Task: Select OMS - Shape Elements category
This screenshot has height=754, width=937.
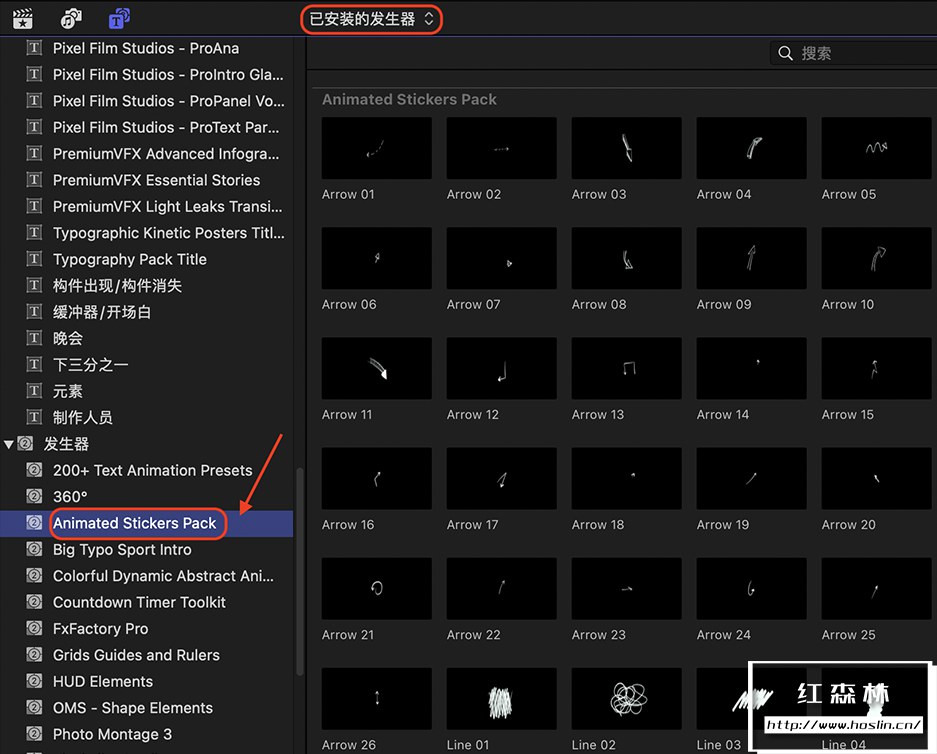Action: pos(146,707)
